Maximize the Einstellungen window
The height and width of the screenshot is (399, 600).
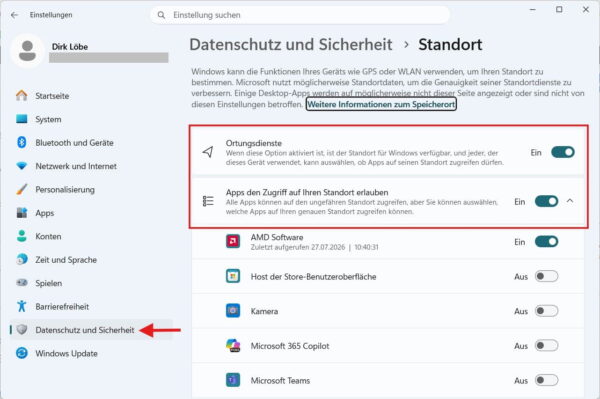559,10
